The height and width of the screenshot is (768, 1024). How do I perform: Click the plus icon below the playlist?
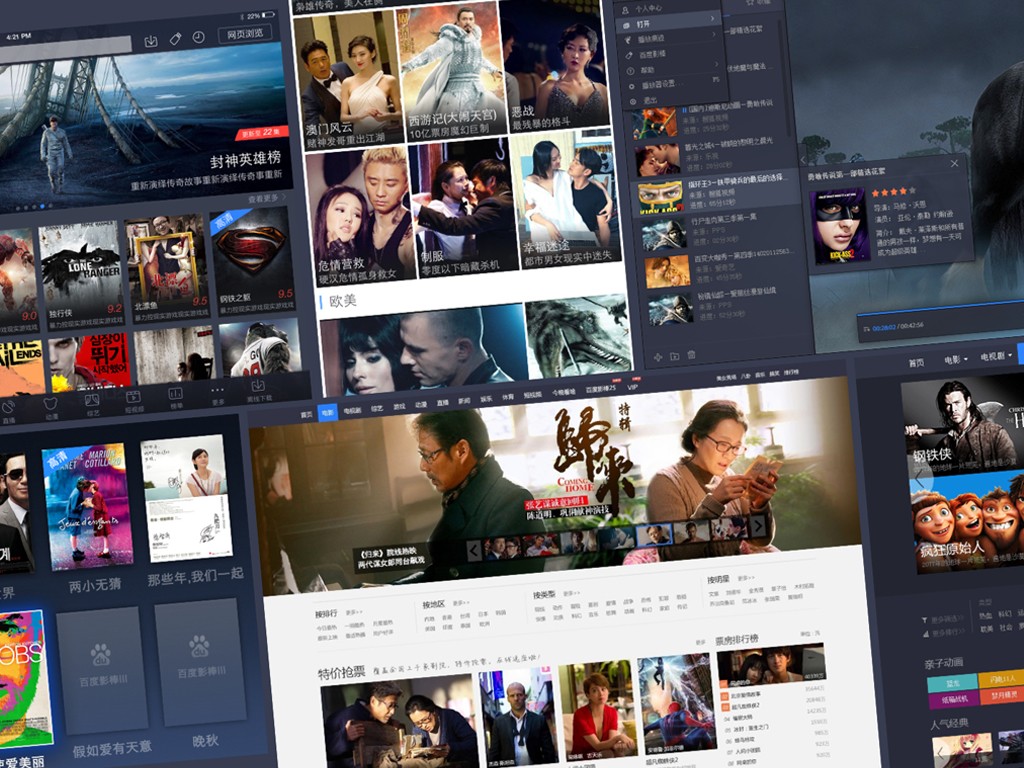pos(657,356)
